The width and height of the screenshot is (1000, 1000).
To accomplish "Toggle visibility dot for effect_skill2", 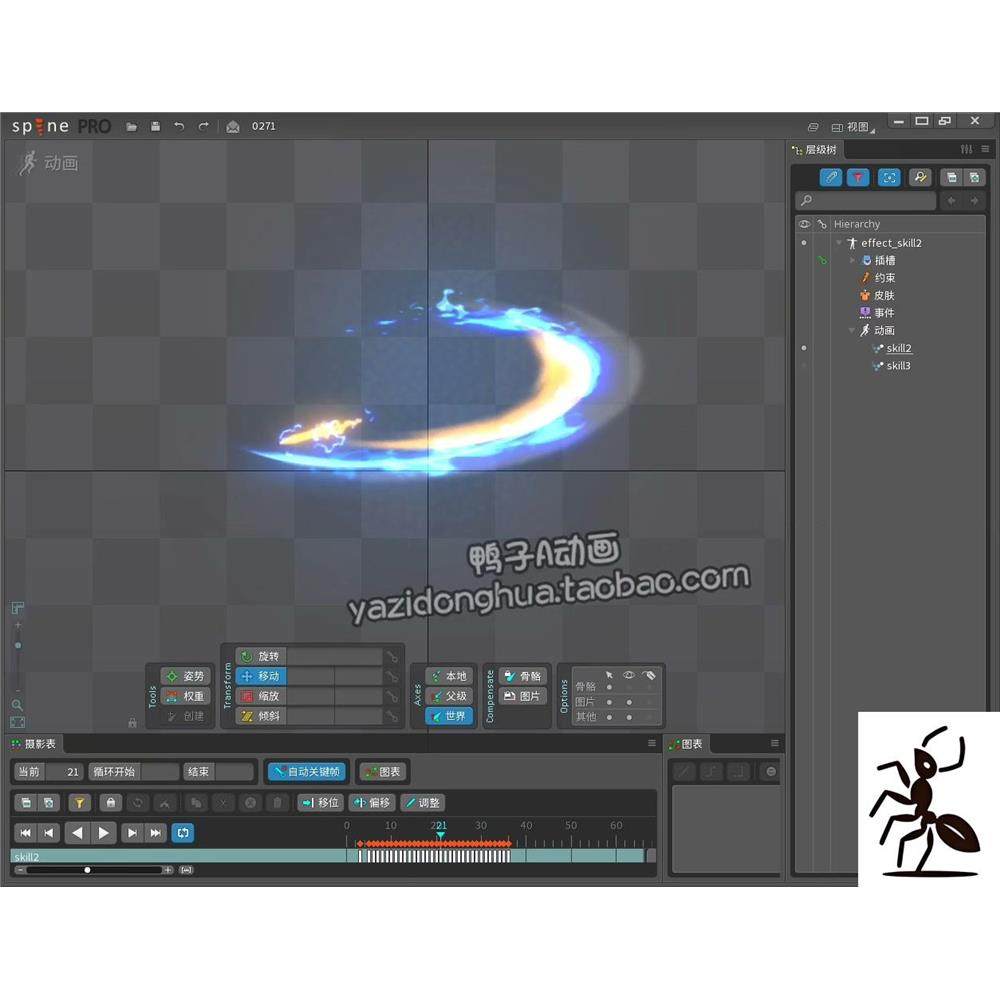I will pyautogui.click(x=804, y=243).
